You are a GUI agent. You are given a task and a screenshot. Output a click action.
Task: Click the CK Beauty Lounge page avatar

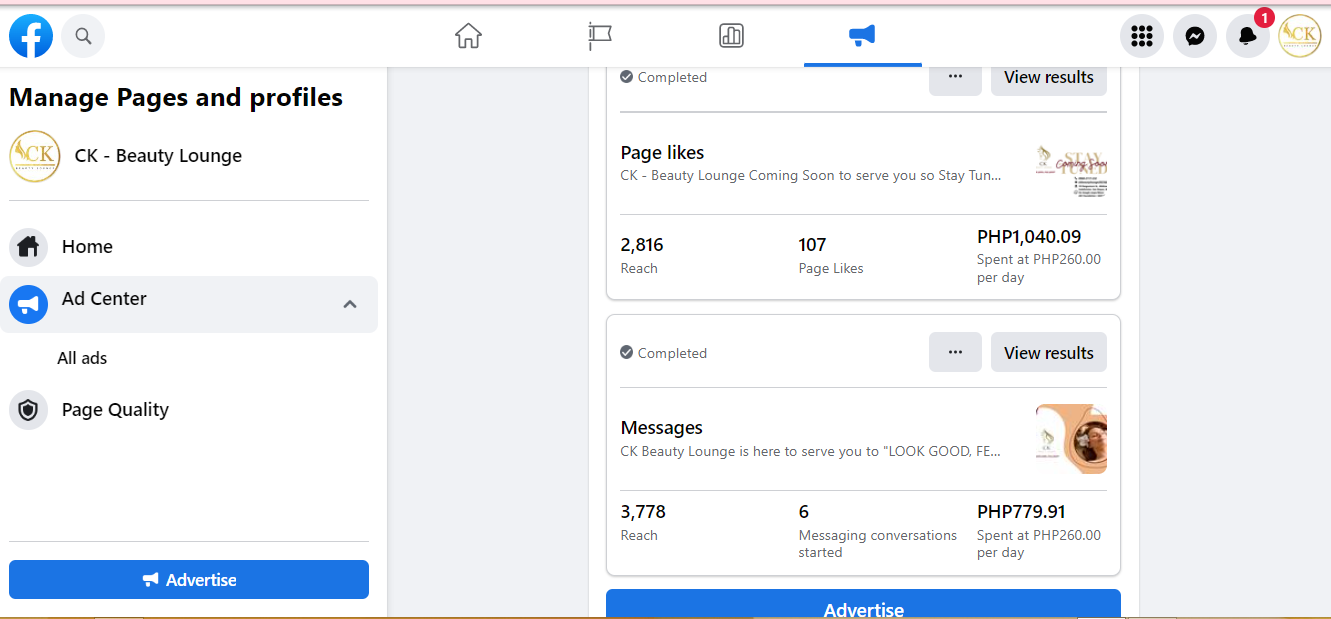pos(35,156)
